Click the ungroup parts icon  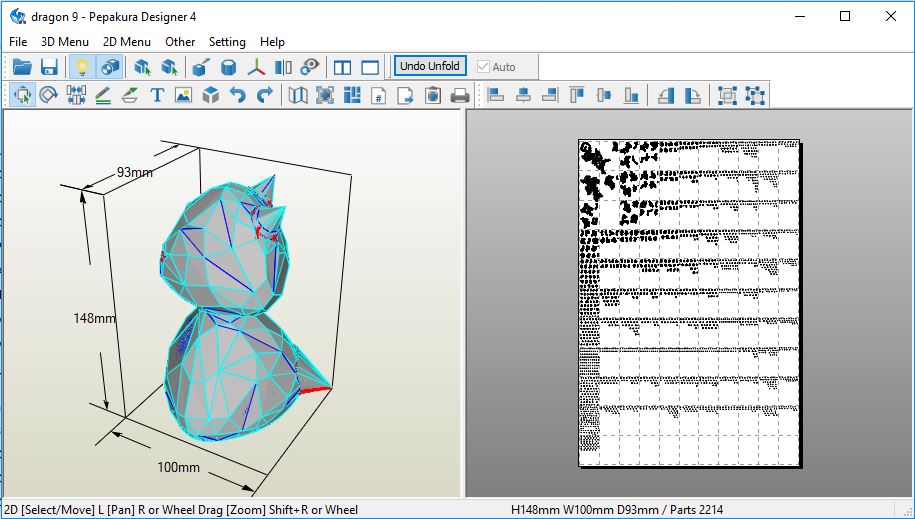click(755, 95)
